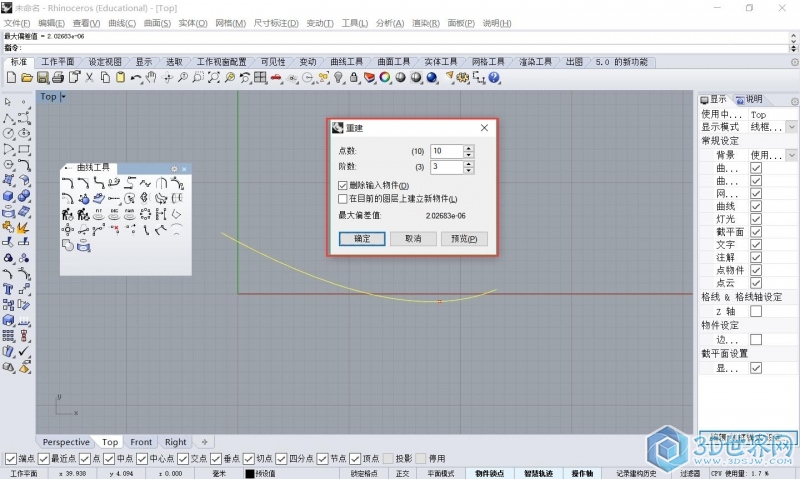Click the Zoom window magnifier icon
This screenshot has height=479, width=800.
pyautogui.click(x=198, y=78)
